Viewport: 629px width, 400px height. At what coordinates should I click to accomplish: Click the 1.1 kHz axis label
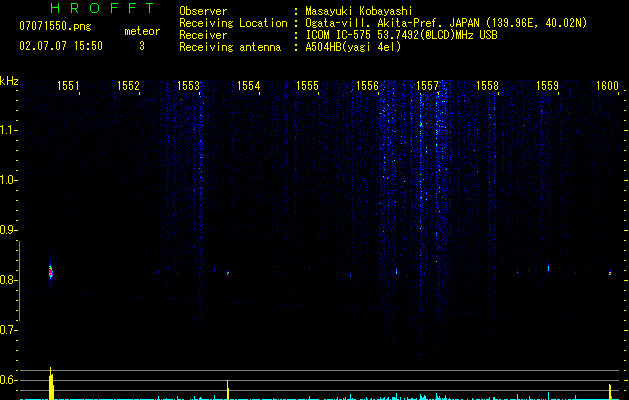point(8,130)
